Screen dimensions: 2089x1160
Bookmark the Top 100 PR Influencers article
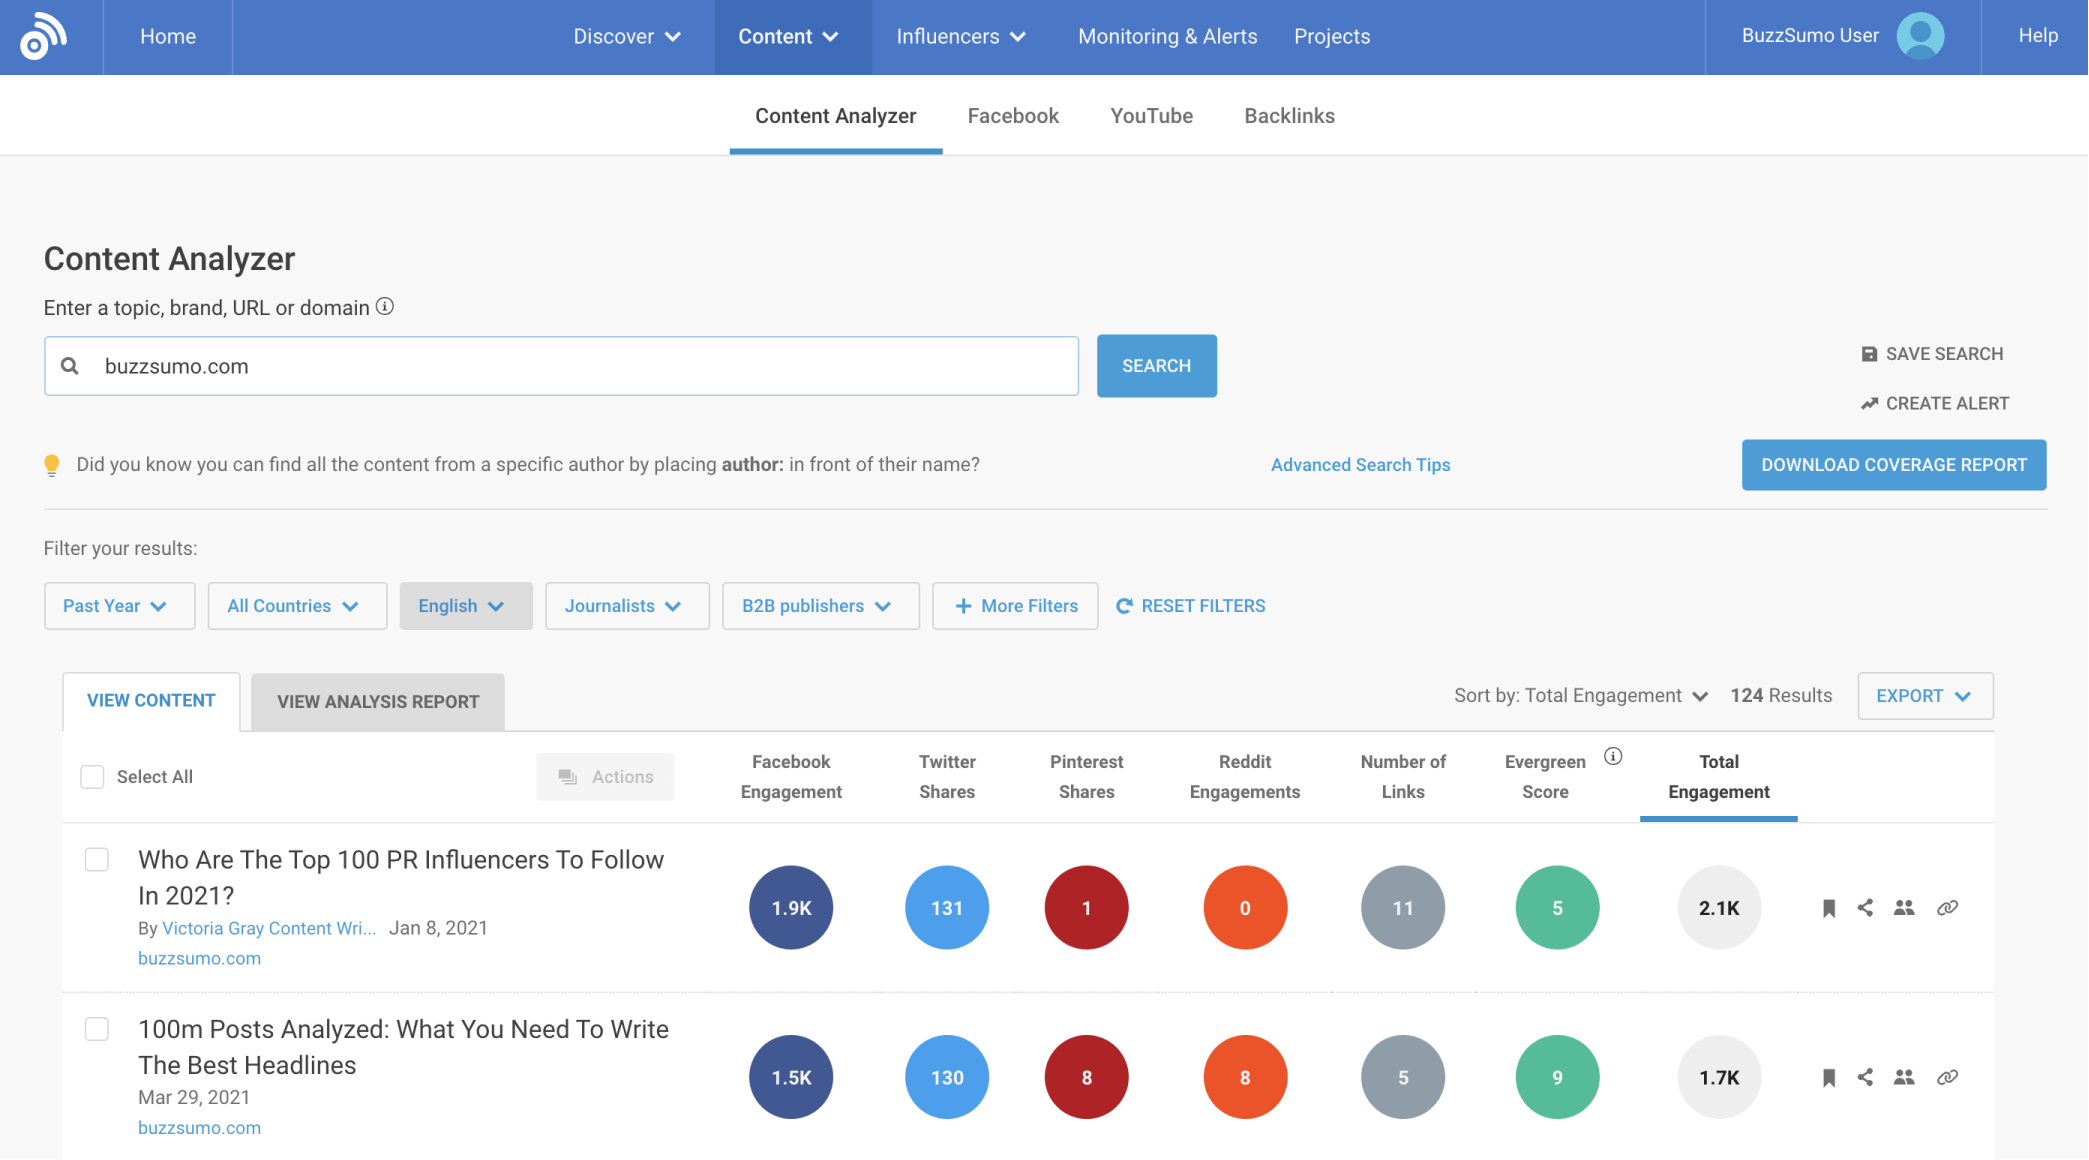(1828, 907)
